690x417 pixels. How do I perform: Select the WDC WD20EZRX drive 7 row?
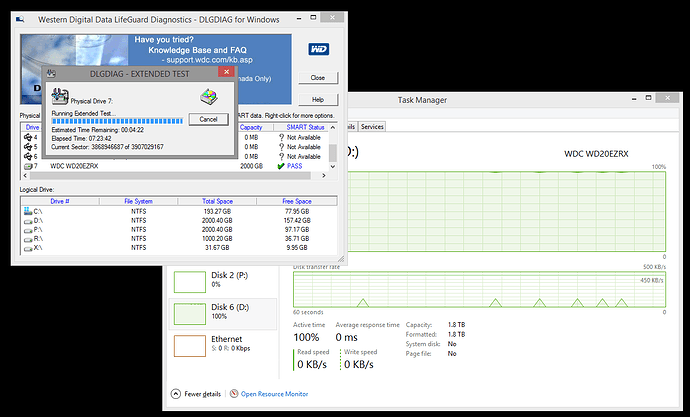(175, 166)
